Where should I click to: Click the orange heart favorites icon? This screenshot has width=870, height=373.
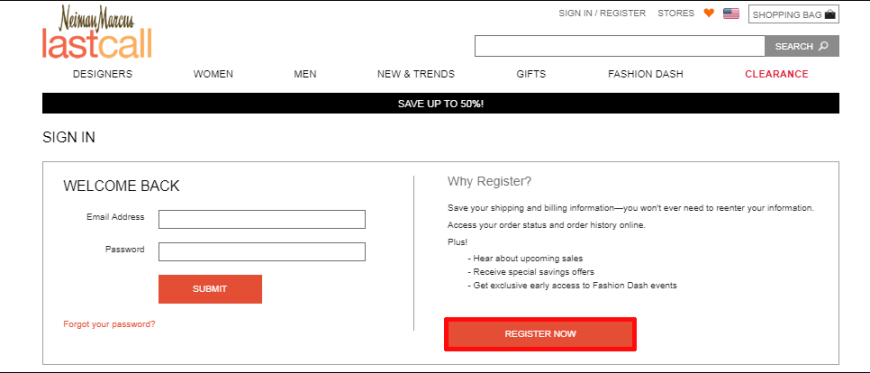[x=709, y=13]
